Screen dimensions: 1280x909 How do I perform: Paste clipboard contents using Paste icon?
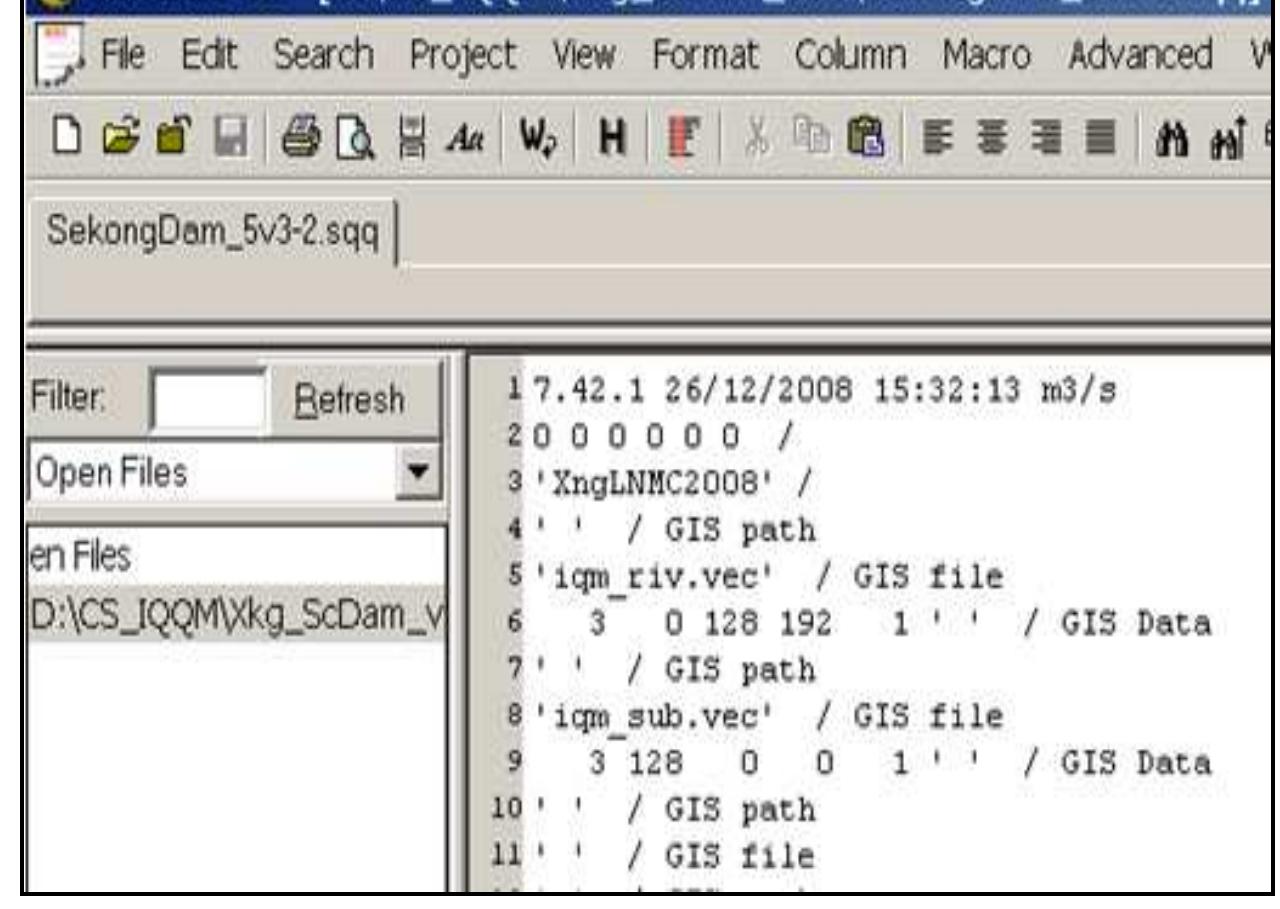click(867, 140)
